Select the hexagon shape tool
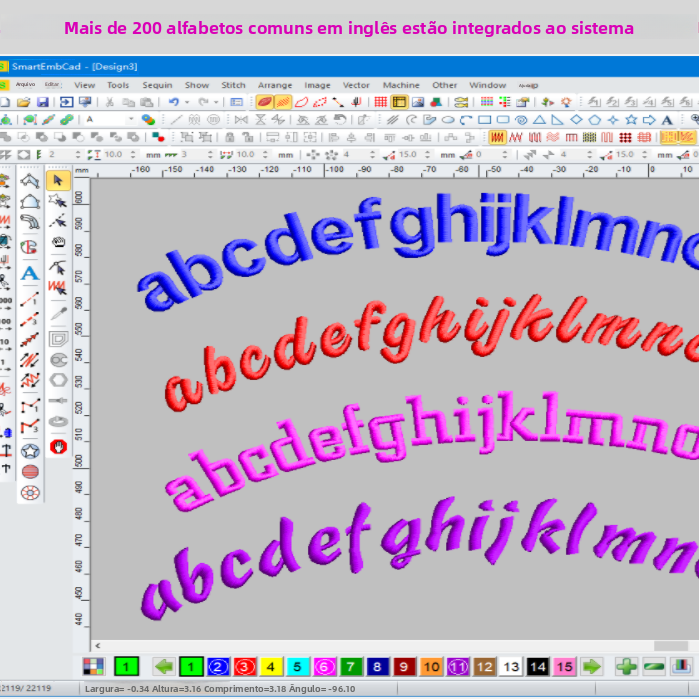Screen dimensions: 699x699 pos(58,381)
